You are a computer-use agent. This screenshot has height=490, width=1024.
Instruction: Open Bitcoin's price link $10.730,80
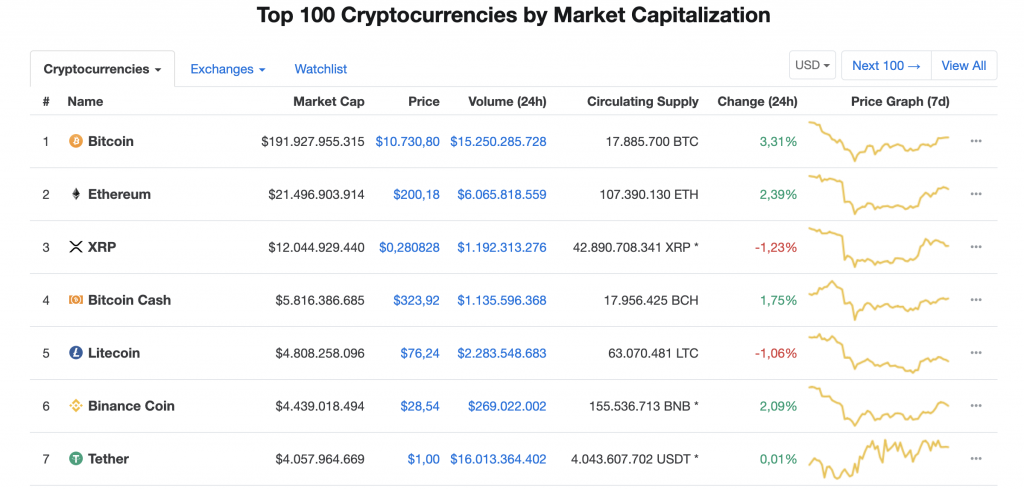coord(407,141)
